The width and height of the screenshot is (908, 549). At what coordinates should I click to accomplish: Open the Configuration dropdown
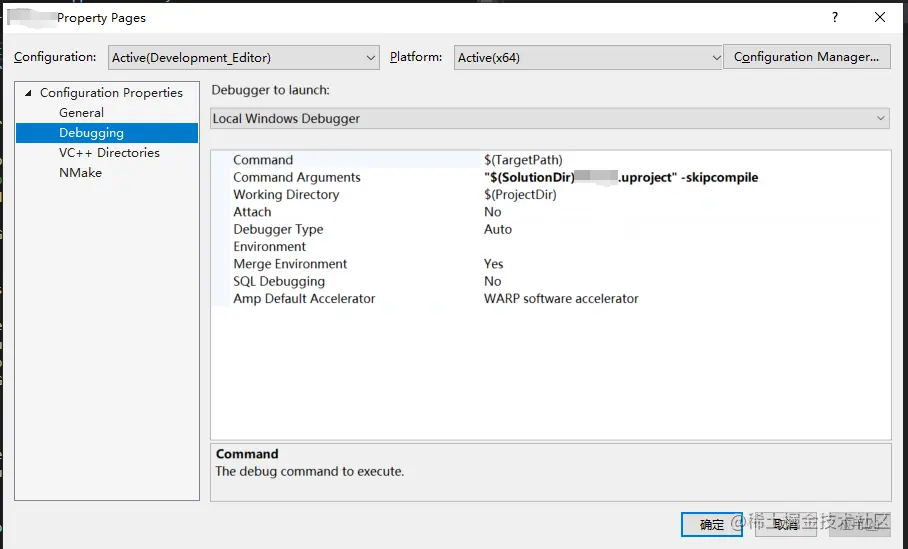click(243, 57)
